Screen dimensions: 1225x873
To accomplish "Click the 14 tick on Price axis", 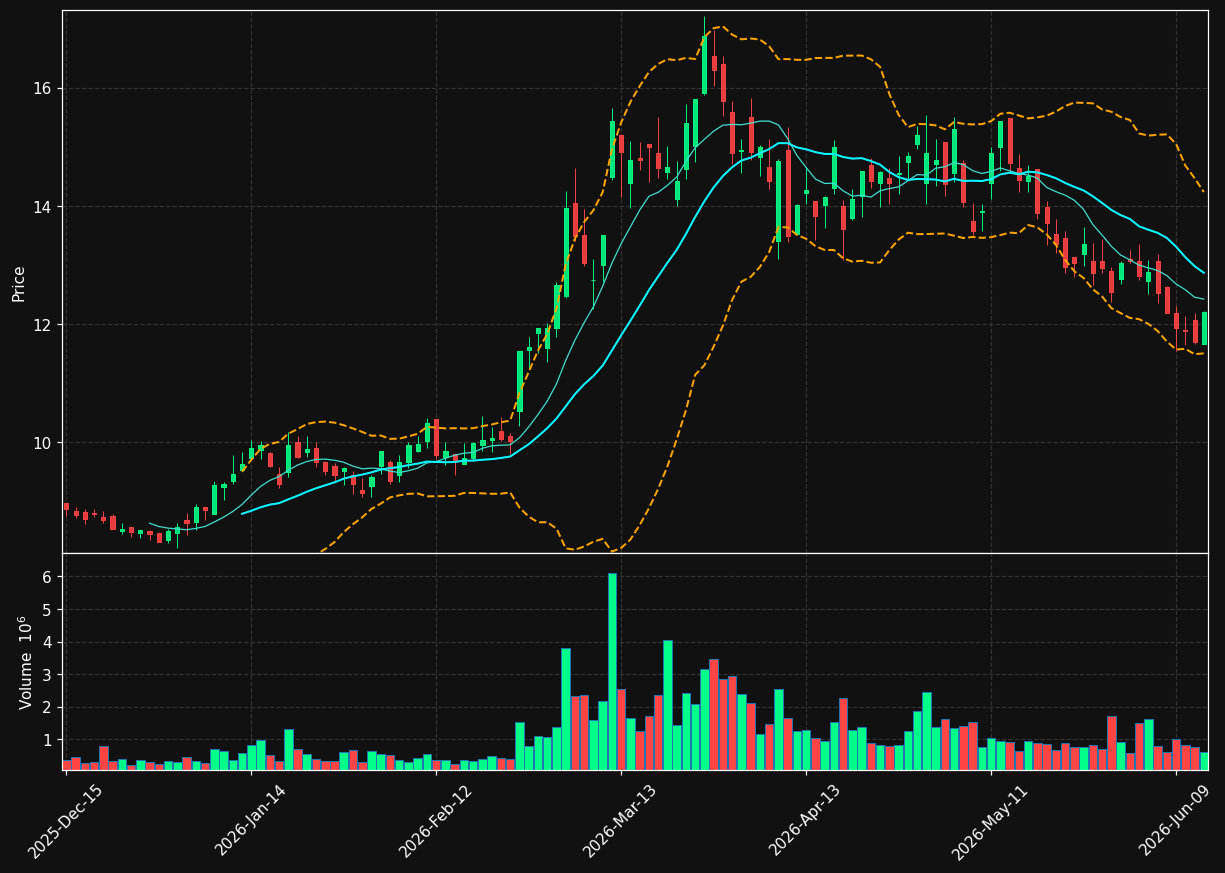I will [x=43, y=207].
